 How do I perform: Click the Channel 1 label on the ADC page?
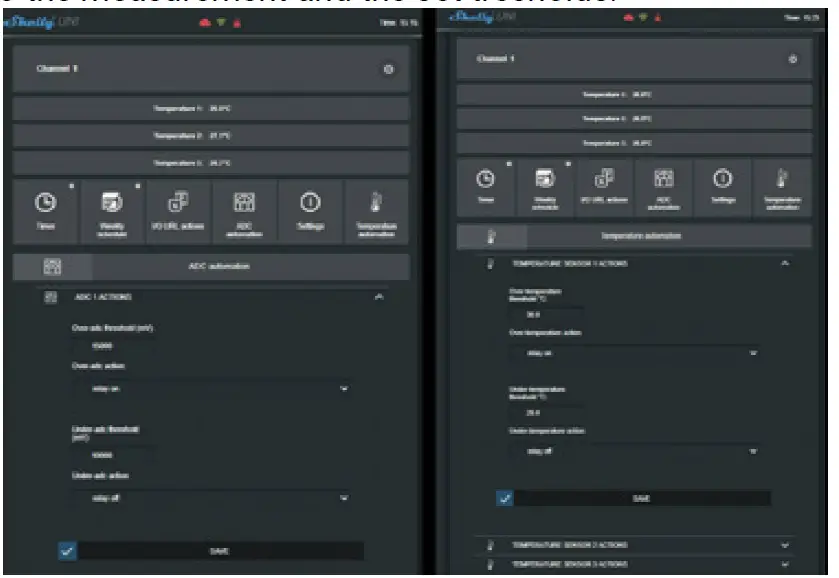57,69
